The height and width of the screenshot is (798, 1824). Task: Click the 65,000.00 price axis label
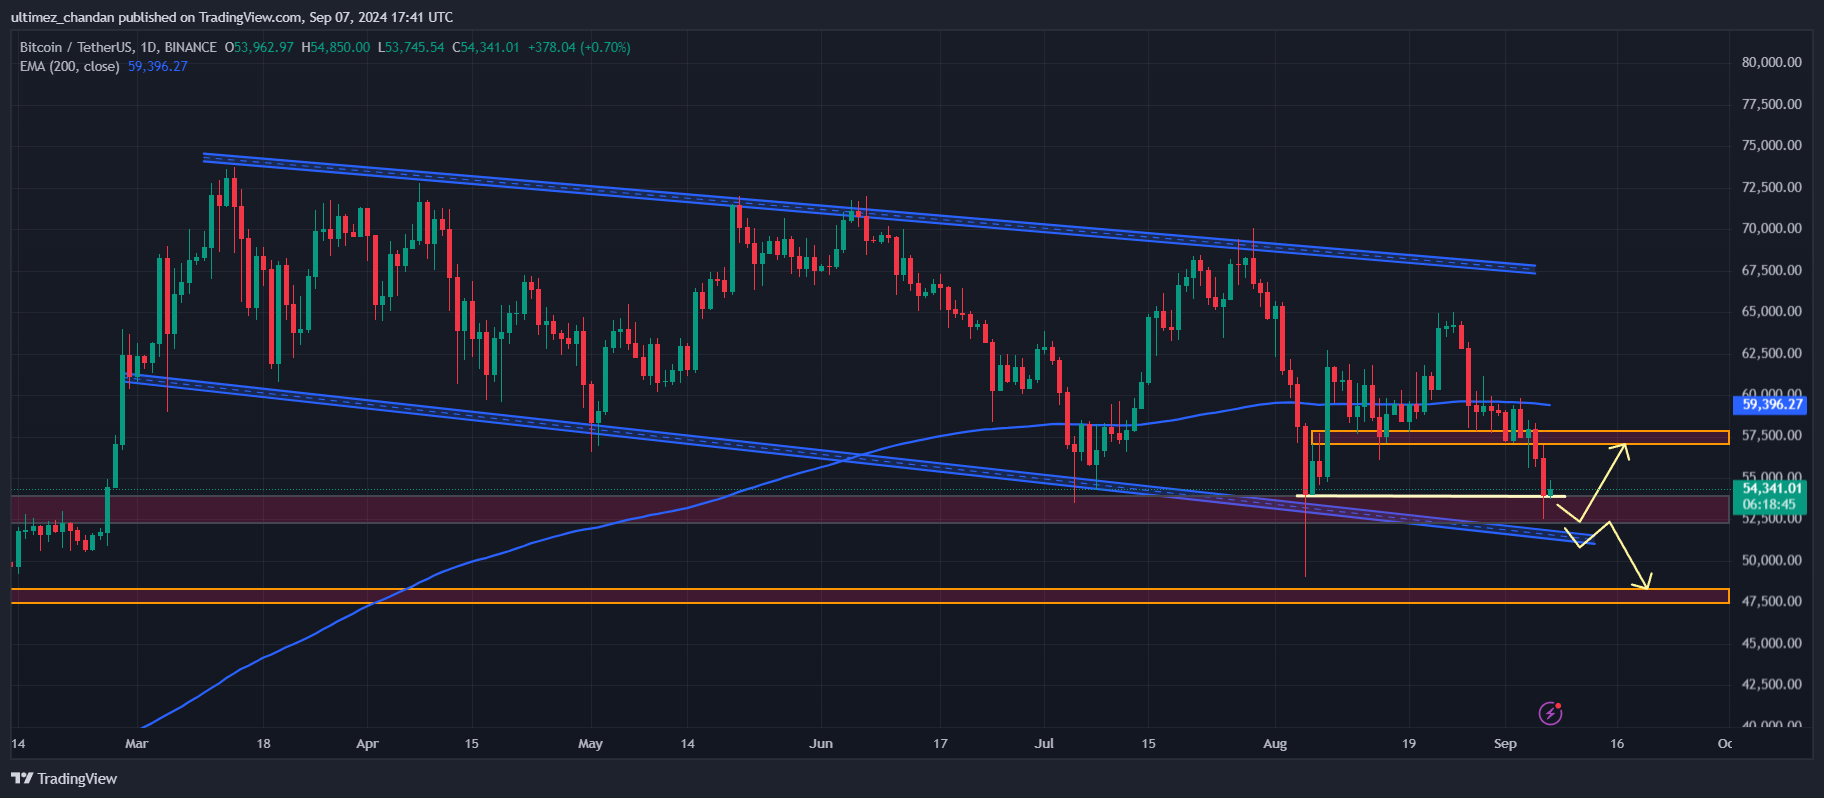[x=1771, y=311]
